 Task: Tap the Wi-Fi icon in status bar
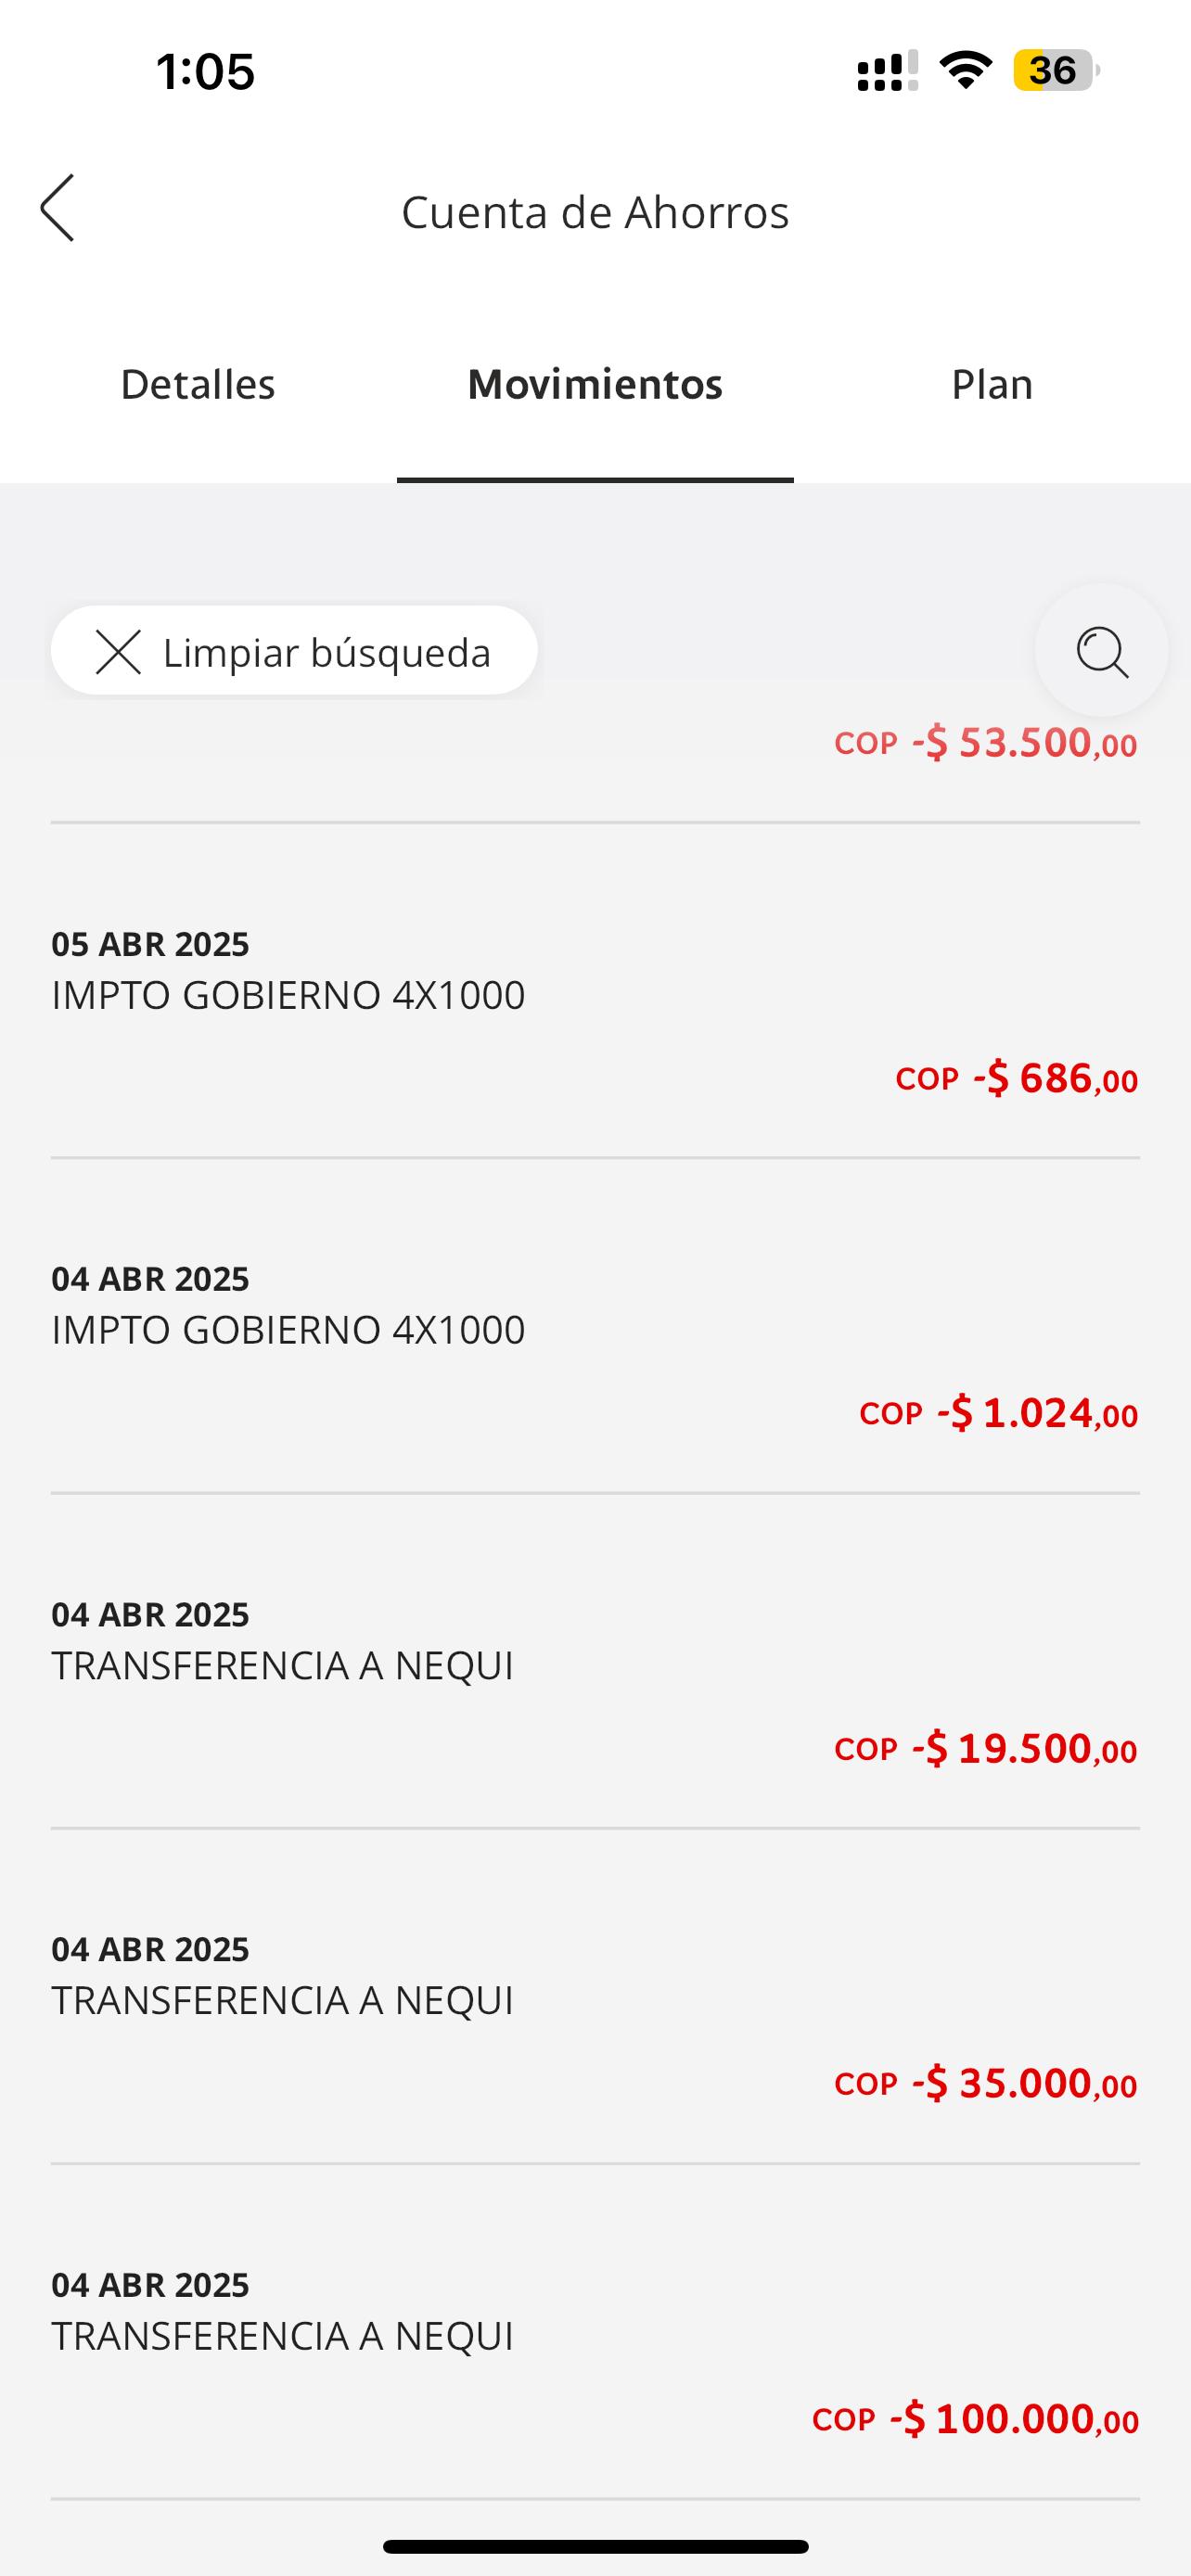click(965, 71)
